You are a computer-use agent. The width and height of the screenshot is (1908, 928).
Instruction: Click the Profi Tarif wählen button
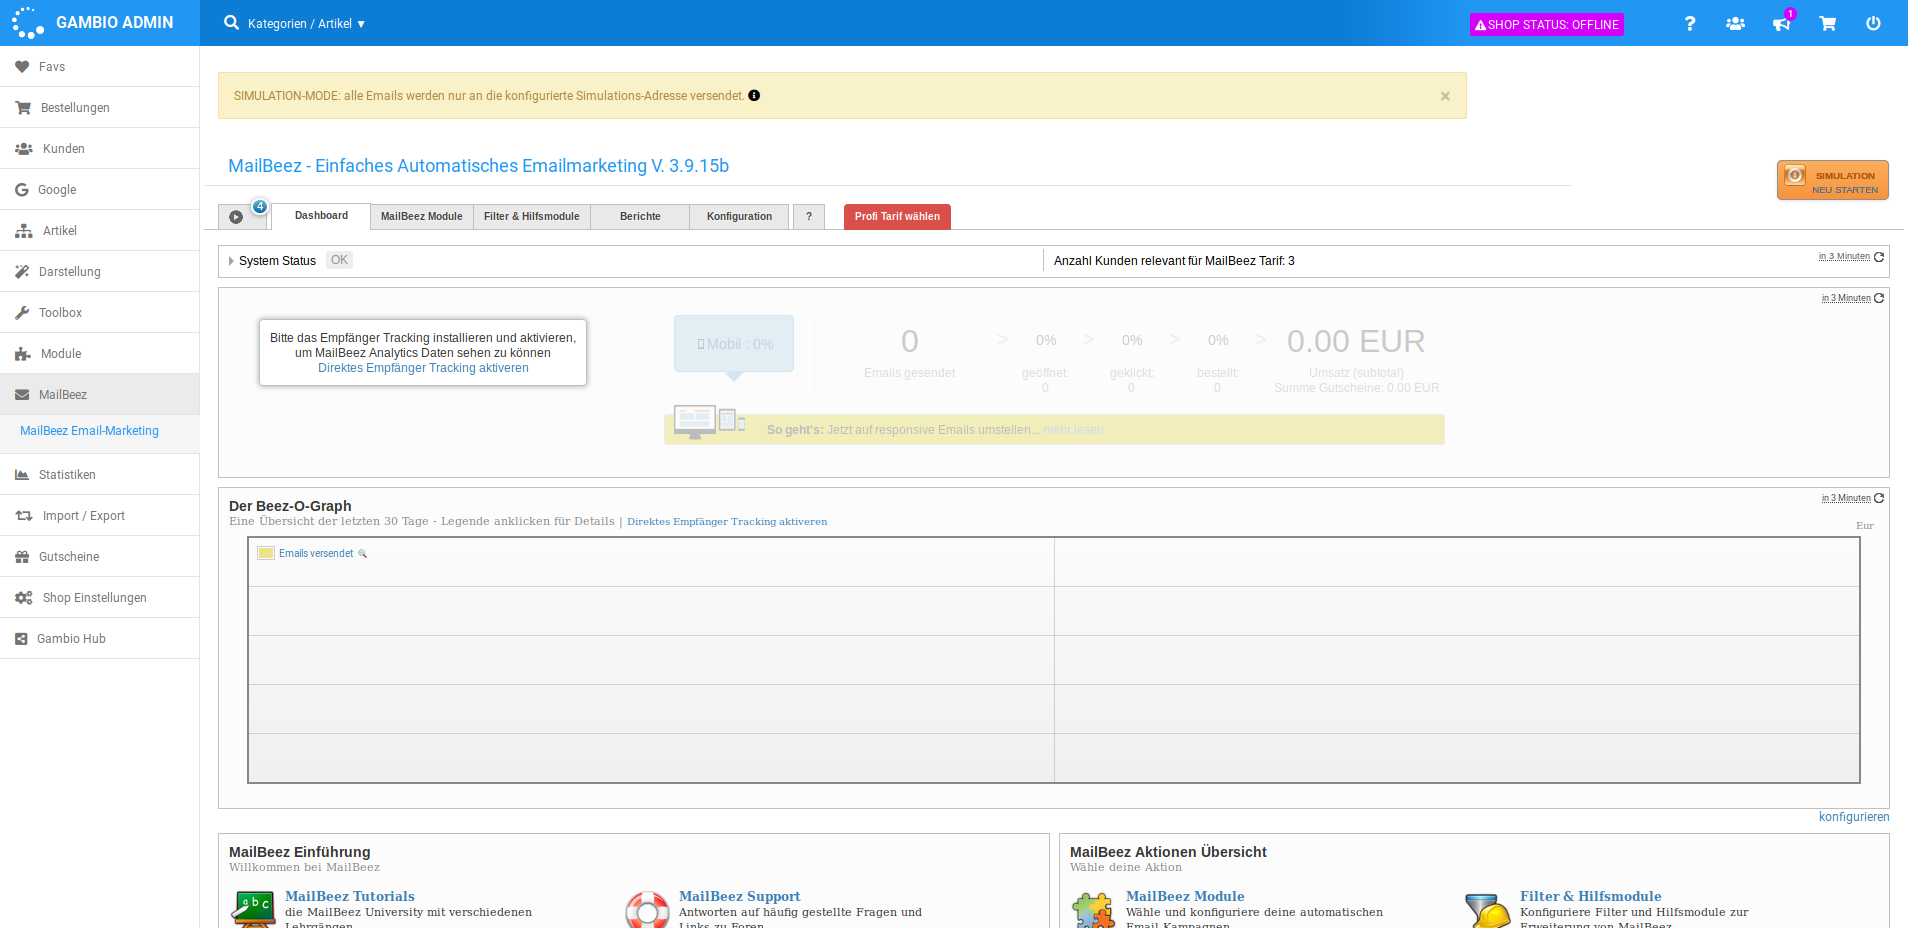click(x=897, y=217)
